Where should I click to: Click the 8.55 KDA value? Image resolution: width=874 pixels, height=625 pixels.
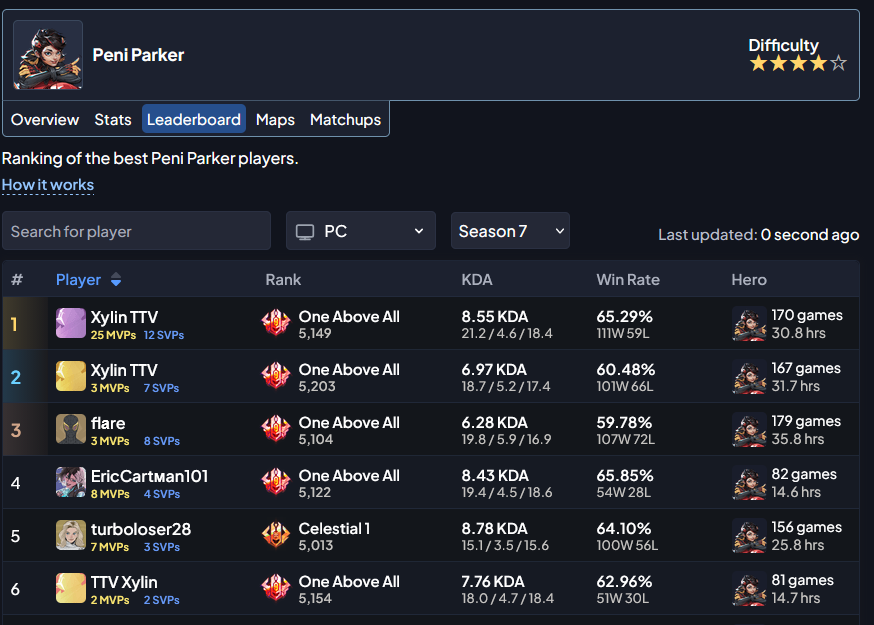[494, 317]
